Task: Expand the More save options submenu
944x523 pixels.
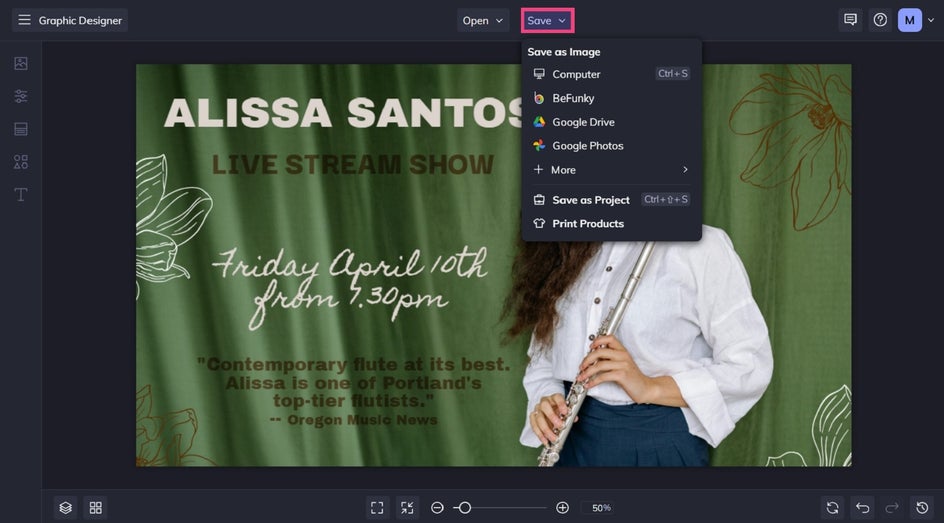Action: click(611, 170)
